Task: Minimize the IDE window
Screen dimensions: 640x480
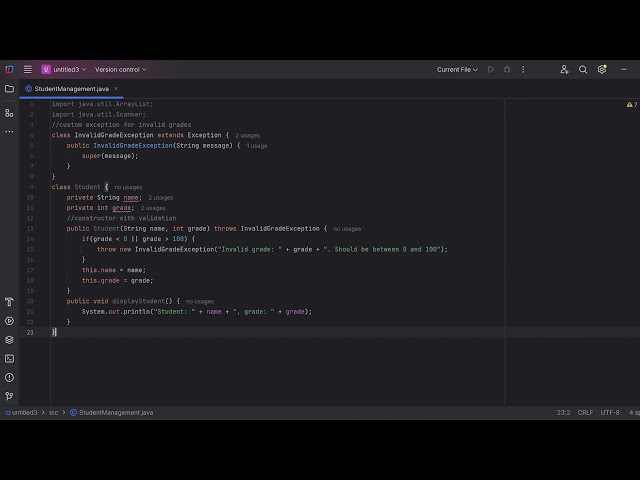Action: point(624,69)
